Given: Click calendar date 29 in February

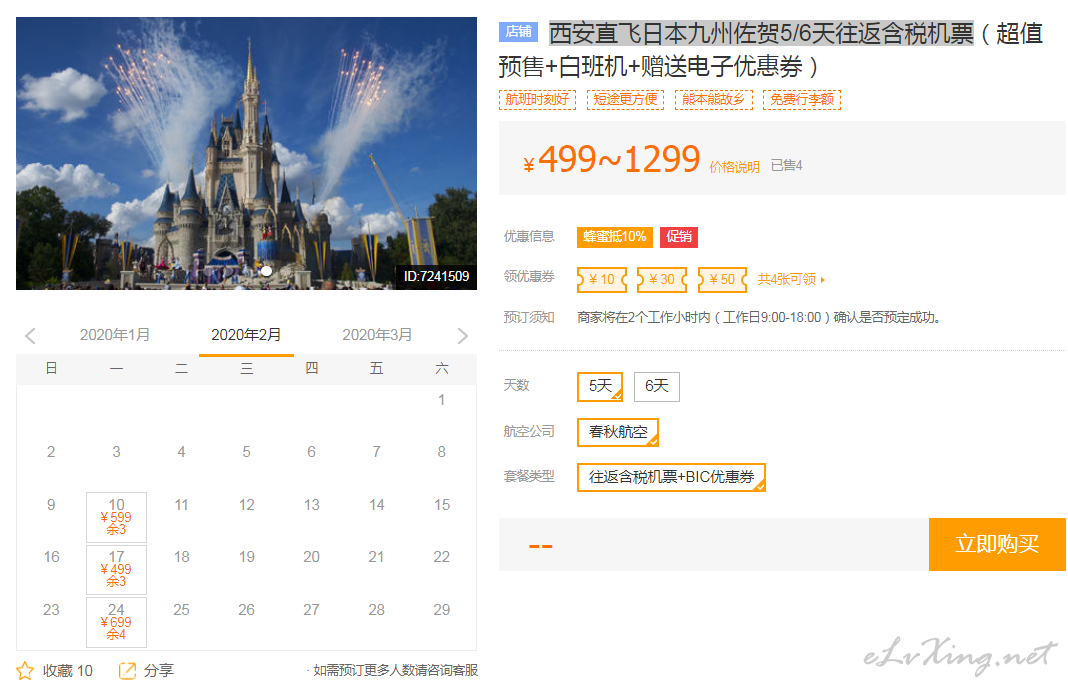Looking at the screenshot, I should tap(441, 609).
